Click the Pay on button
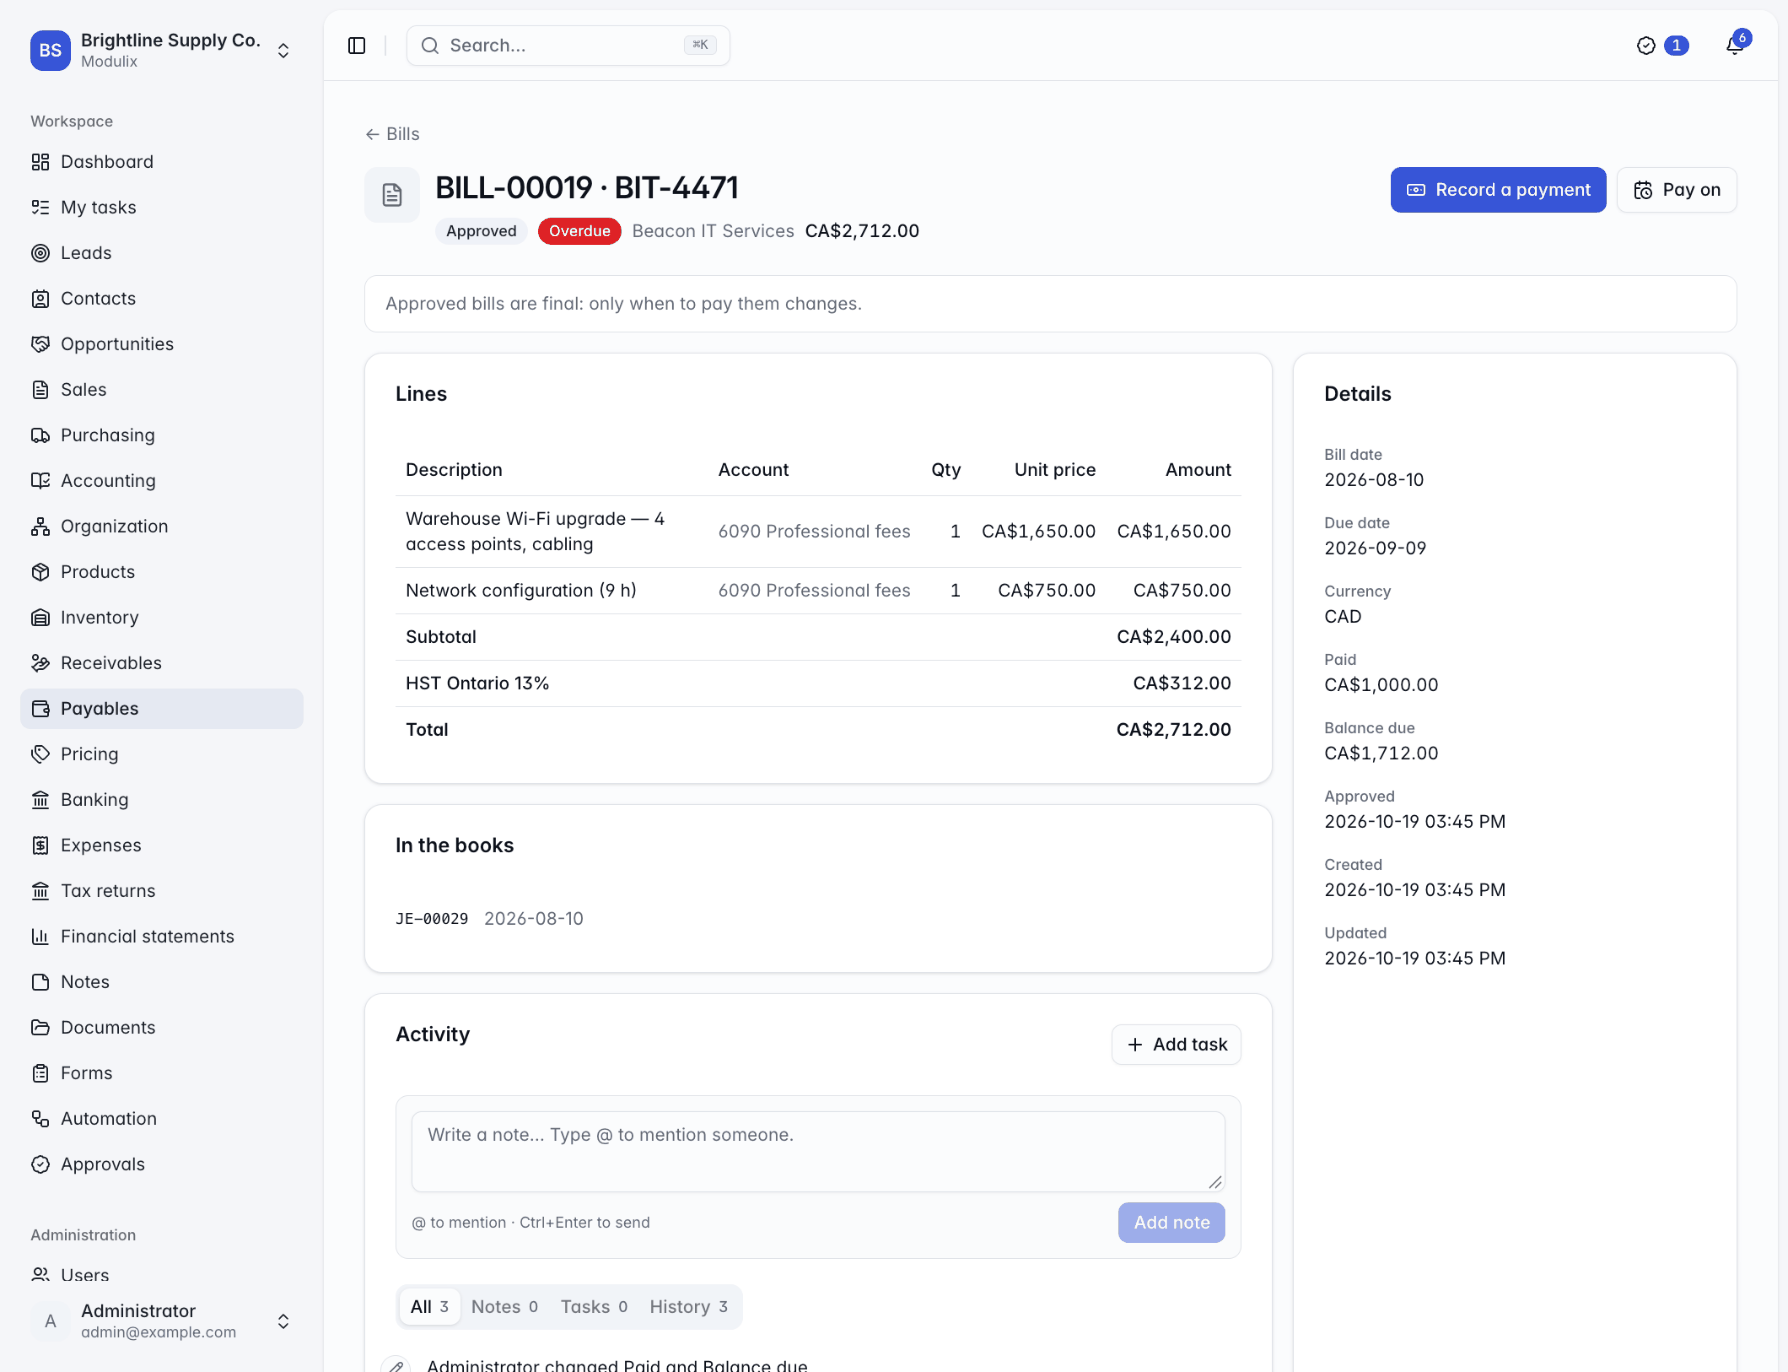1788x1372 pixels. coord(1676,190)
